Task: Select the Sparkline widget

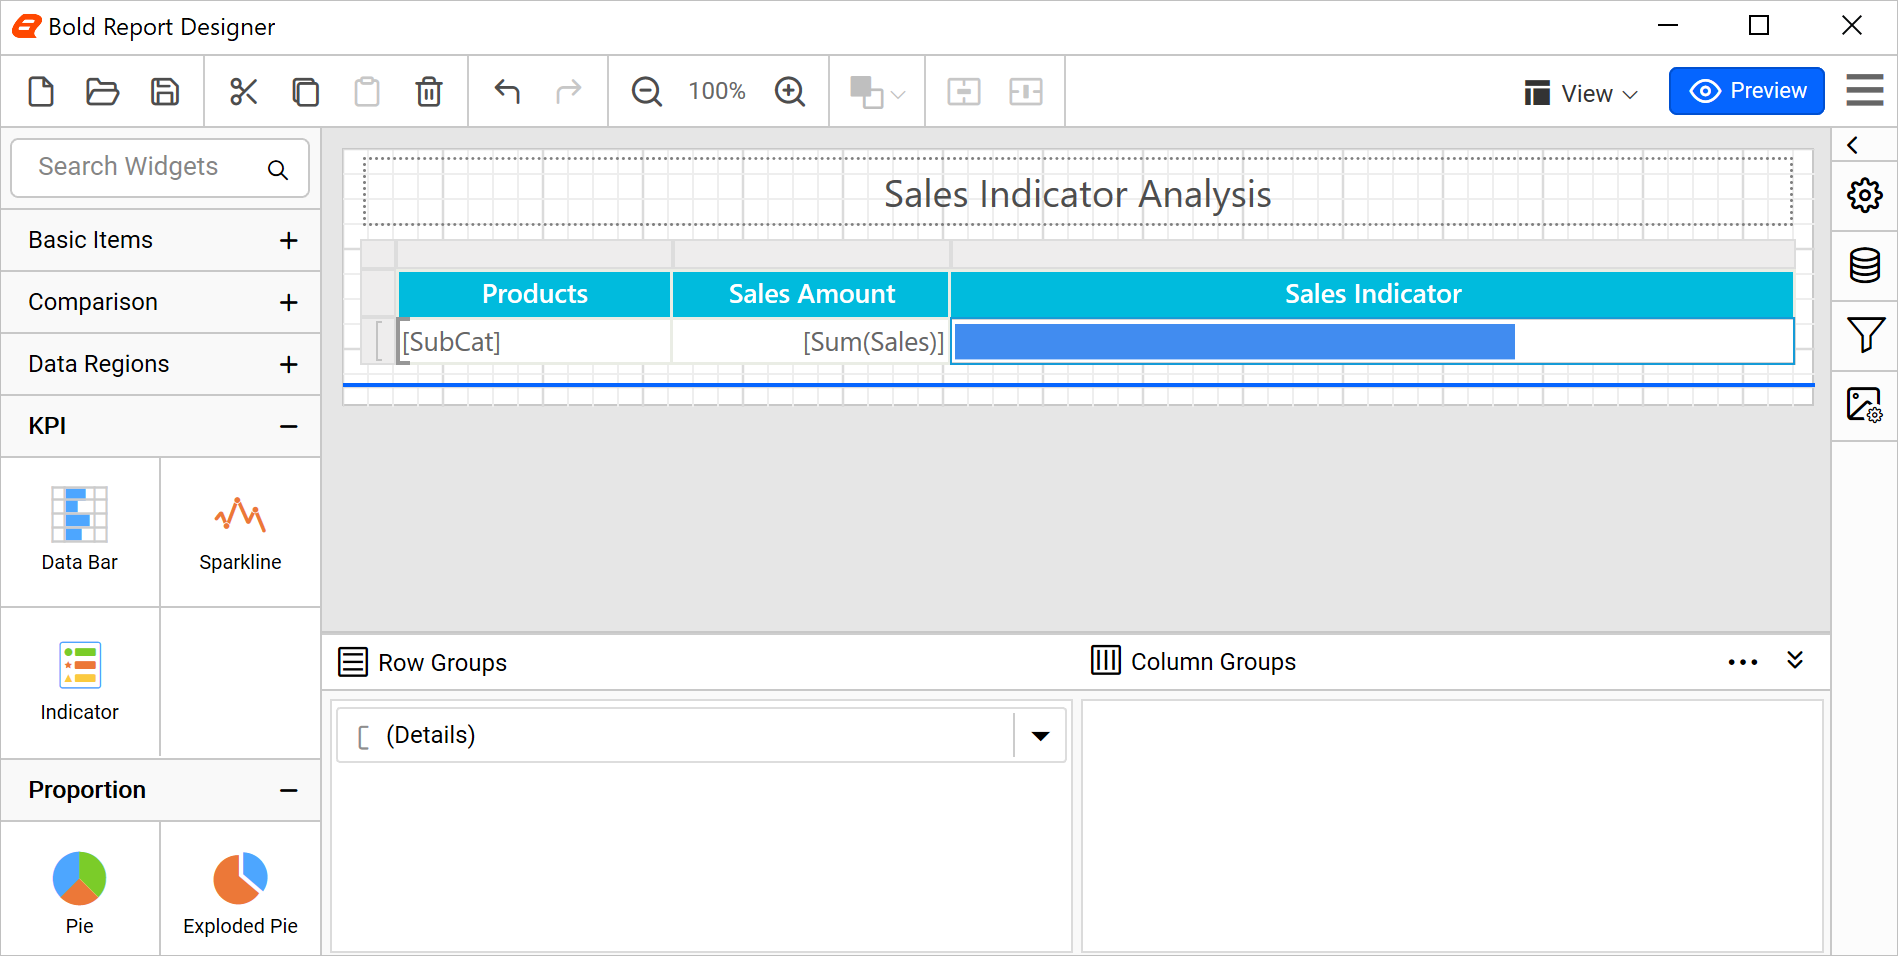Action: [240, 531]
